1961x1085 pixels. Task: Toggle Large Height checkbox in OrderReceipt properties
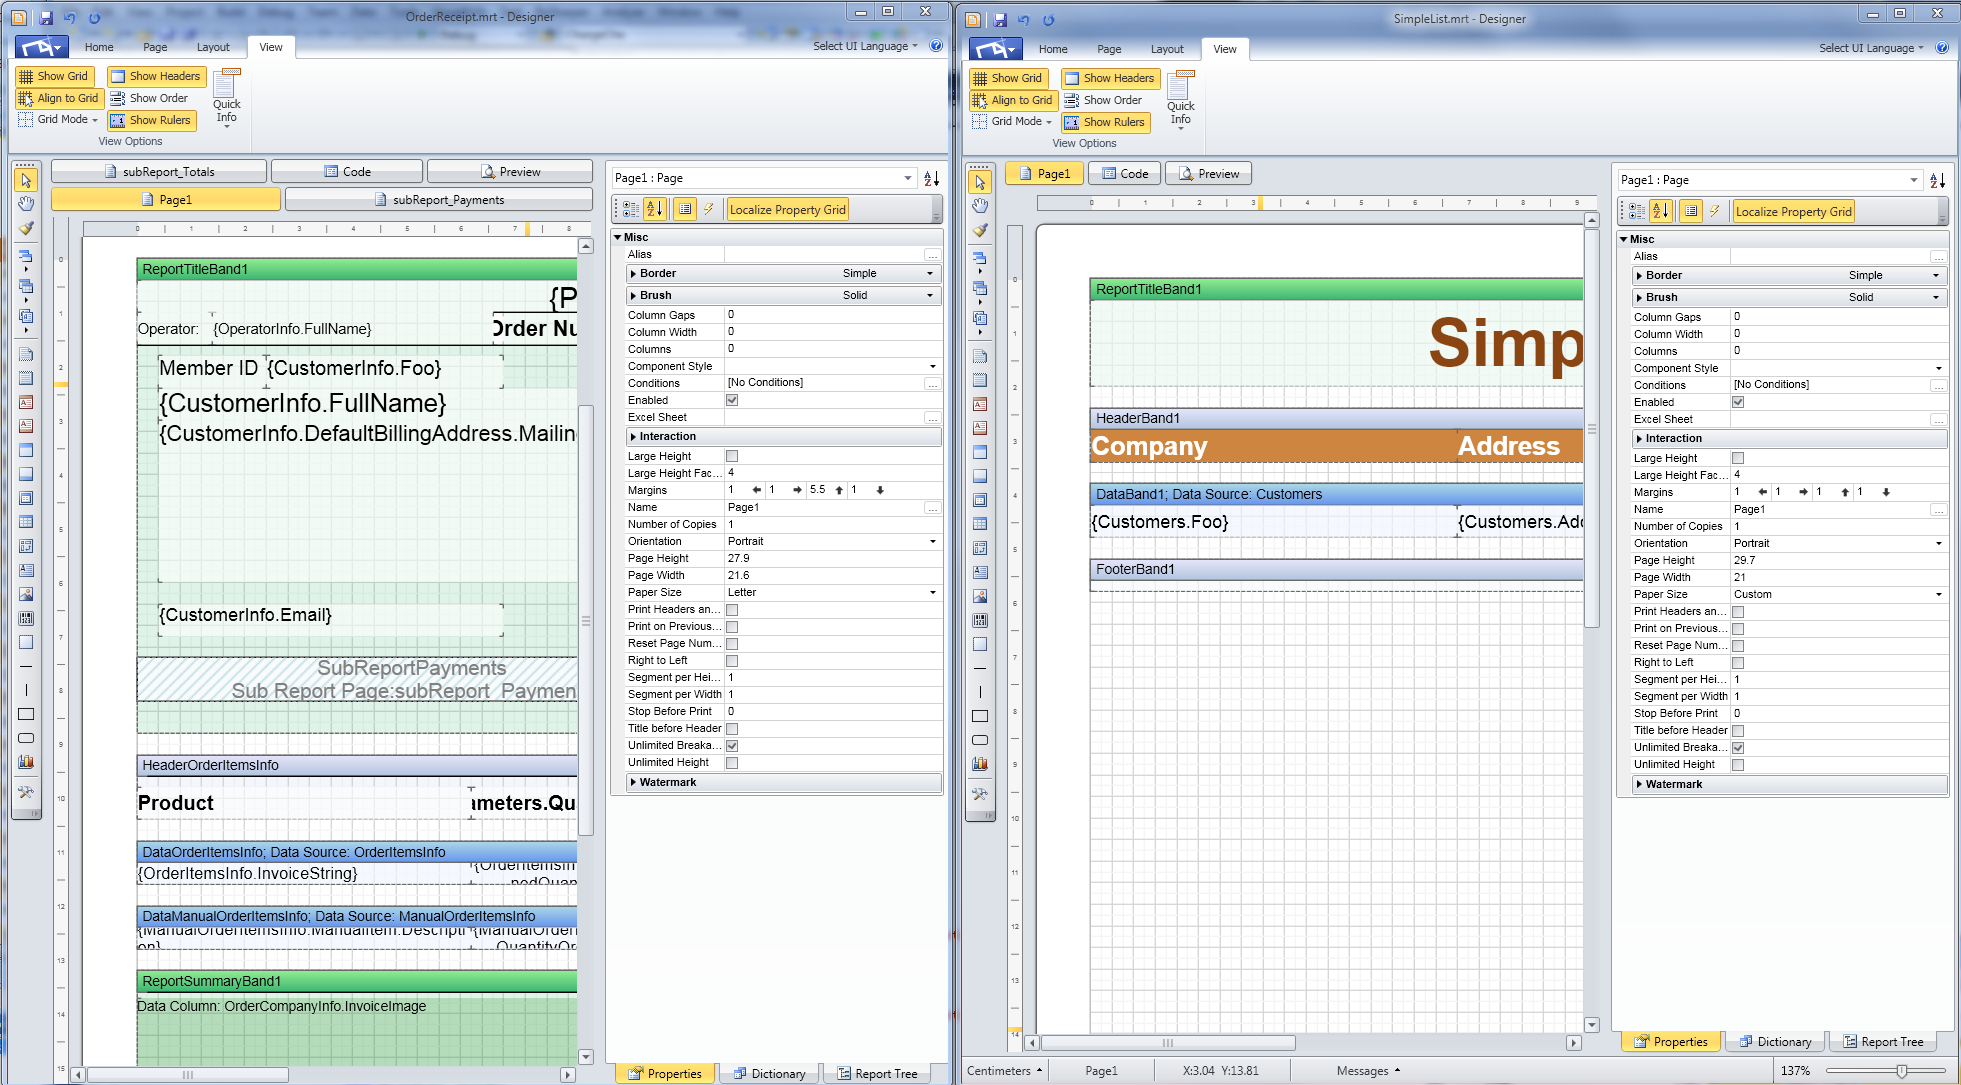732,456
